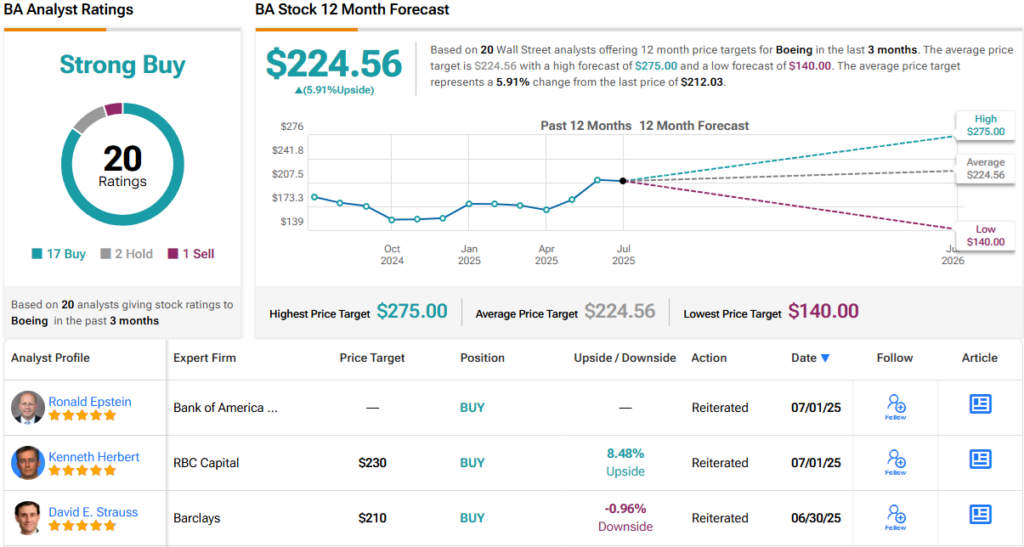Click David E. Strauss's profile photo
1024x547 pixels.
coord(28,518)
